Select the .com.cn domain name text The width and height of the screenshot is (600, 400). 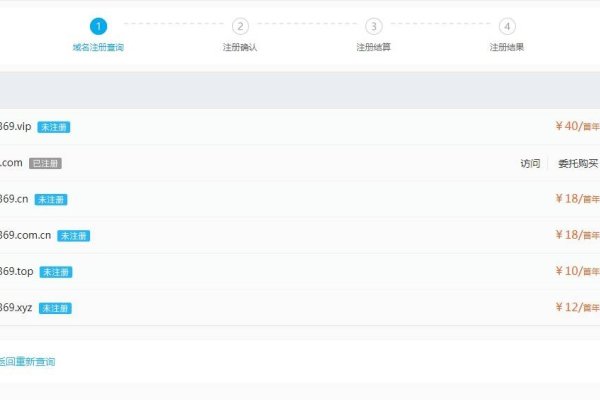25,235
